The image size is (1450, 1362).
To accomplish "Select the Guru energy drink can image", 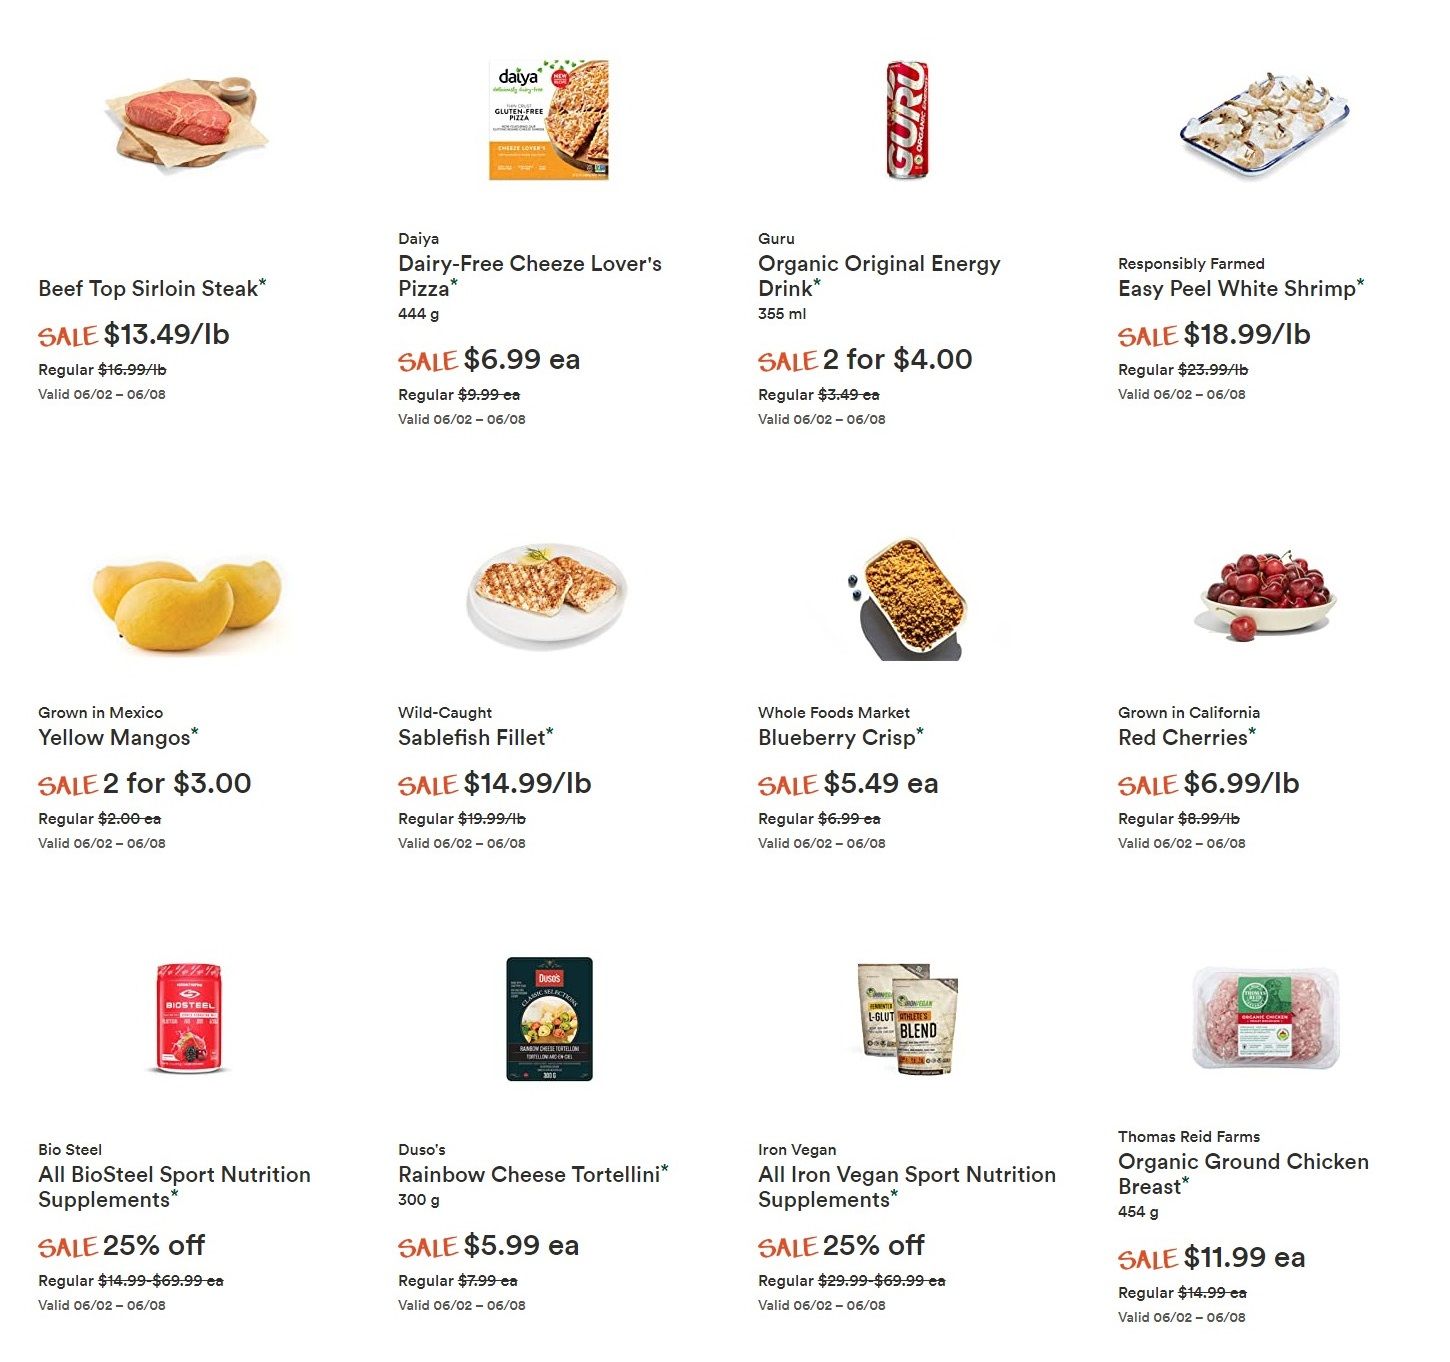I will 908,120.
